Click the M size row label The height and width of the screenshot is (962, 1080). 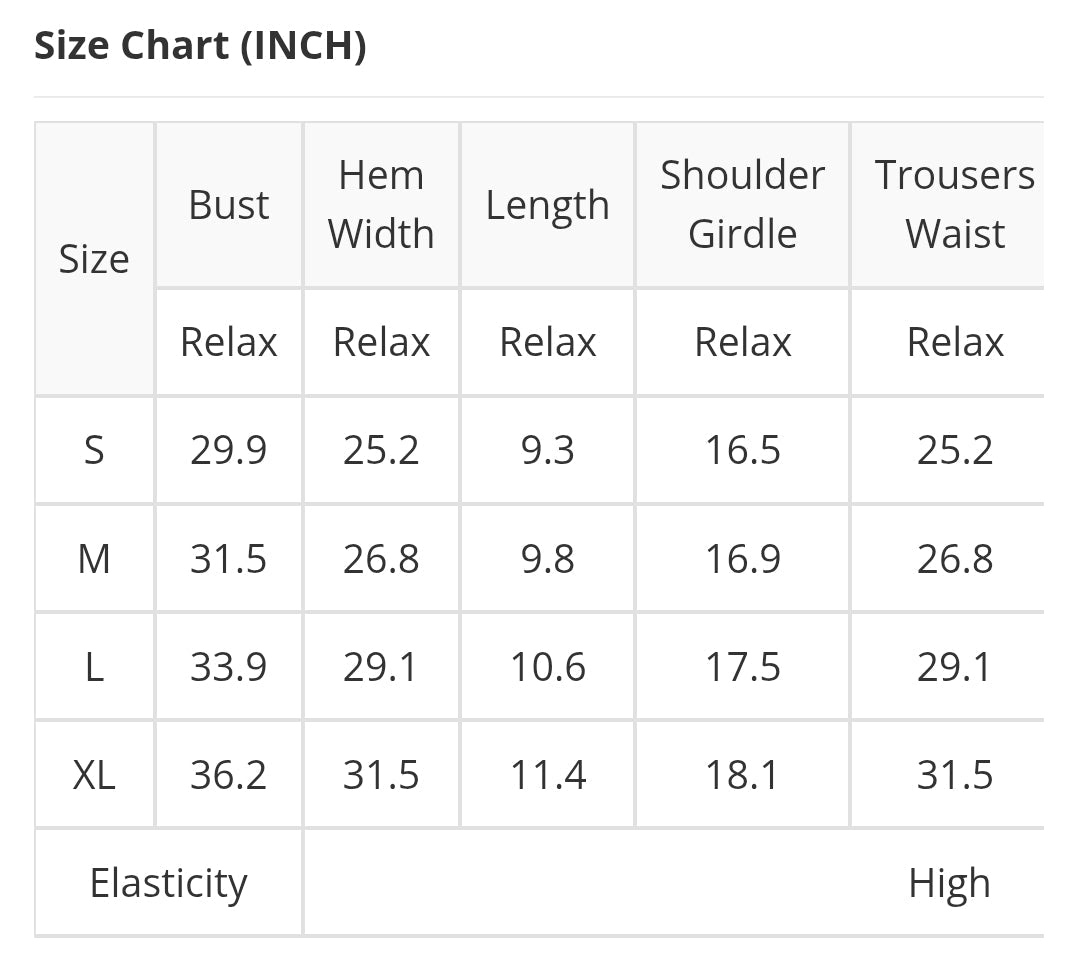(94, 559)
